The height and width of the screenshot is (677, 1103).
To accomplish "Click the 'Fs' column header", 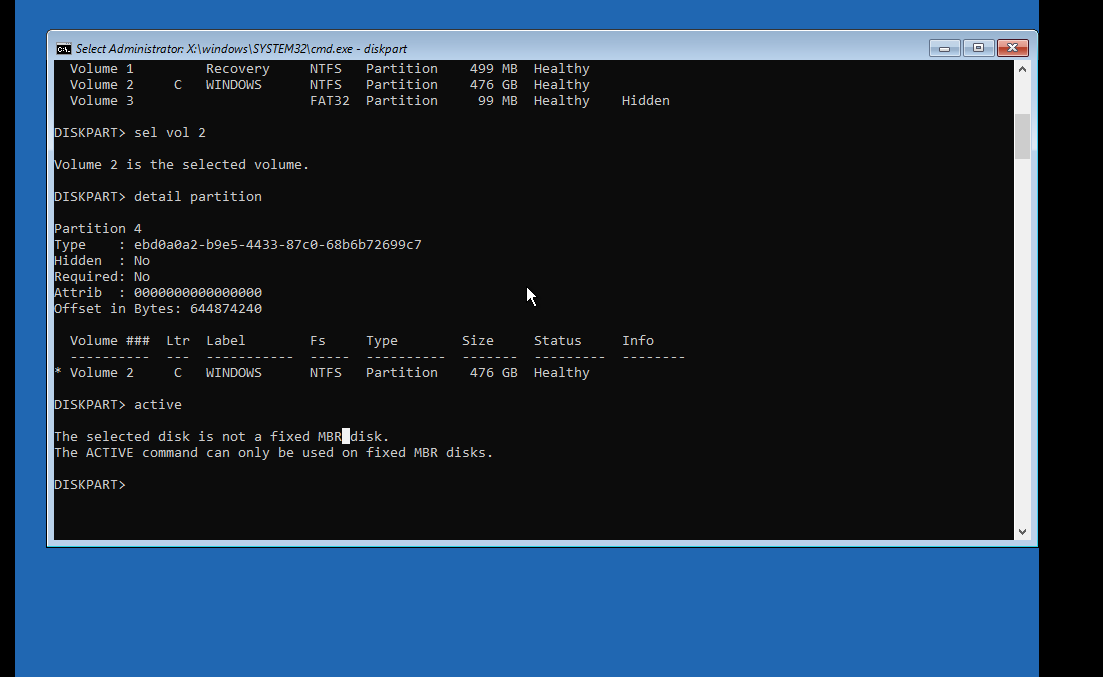I will (x=318, y=341).
